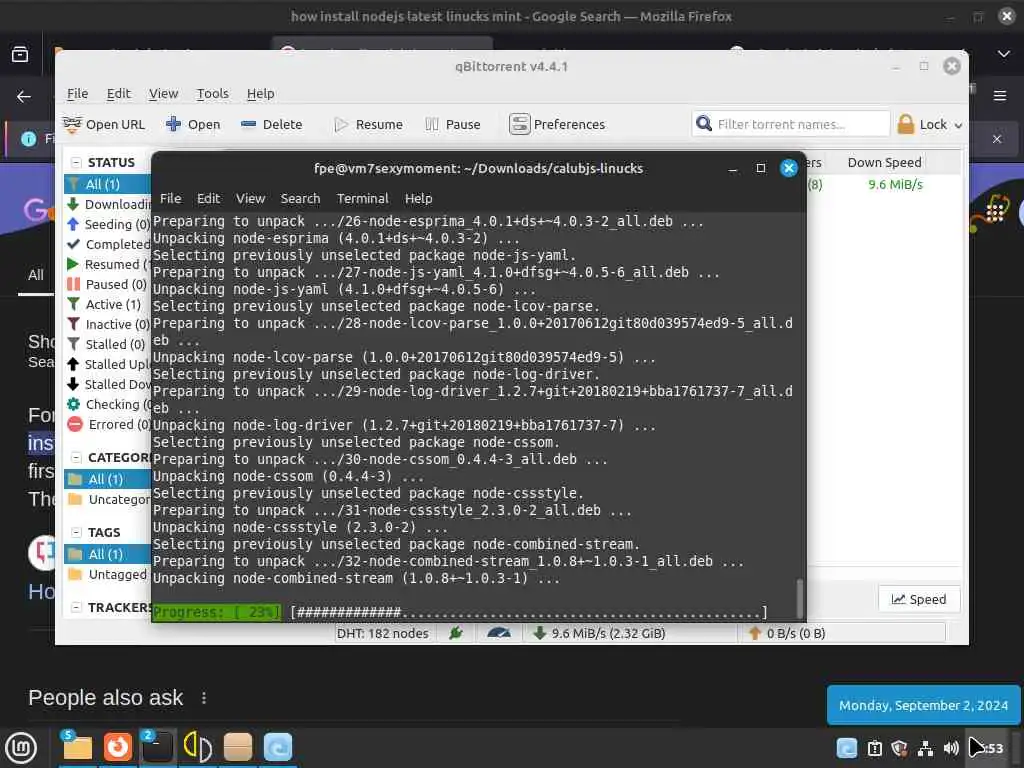
Task: Filter by Completed status
Action: tap(108, 244)
